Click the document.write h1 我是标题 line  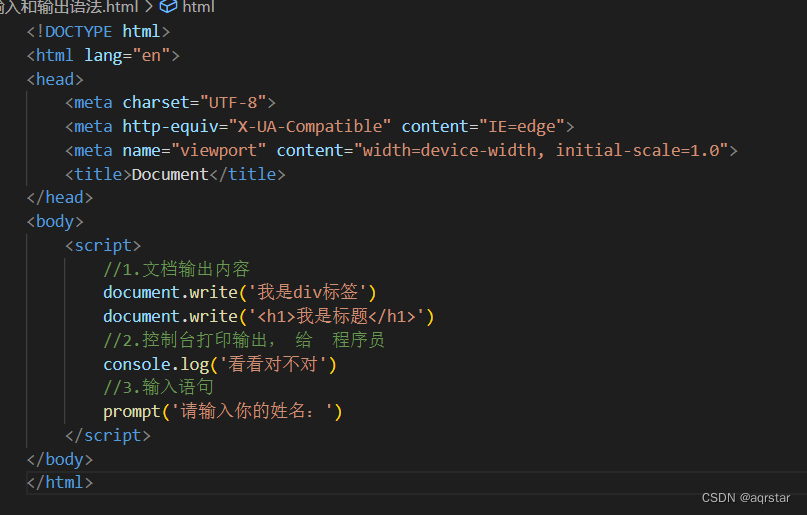pos(269,316)
